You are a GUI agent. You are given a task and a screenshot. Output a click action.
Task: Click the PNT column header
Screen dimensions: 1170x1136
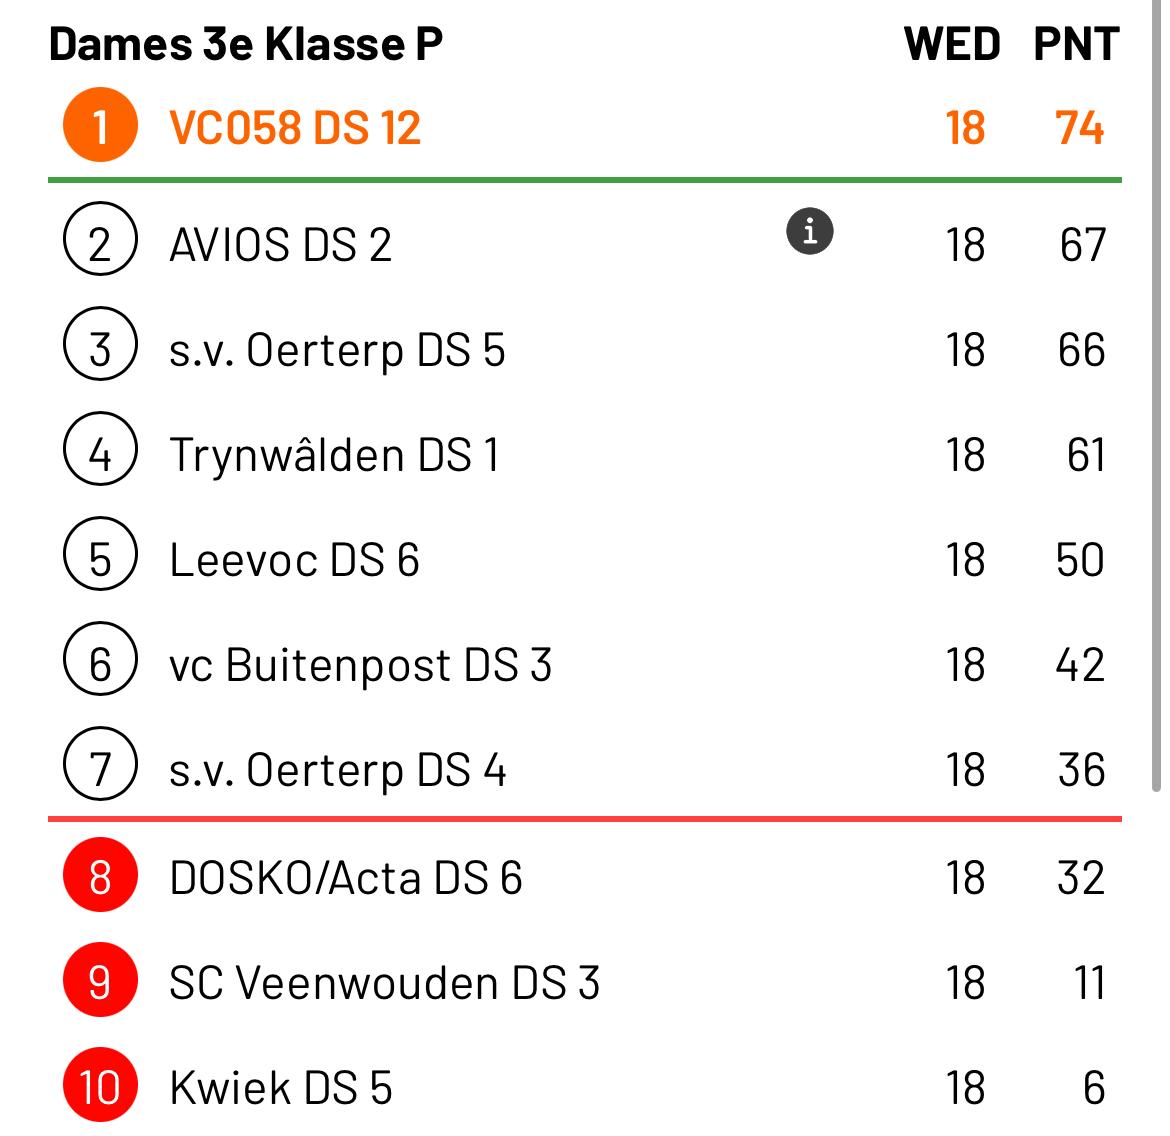[x=1076, y=44]
